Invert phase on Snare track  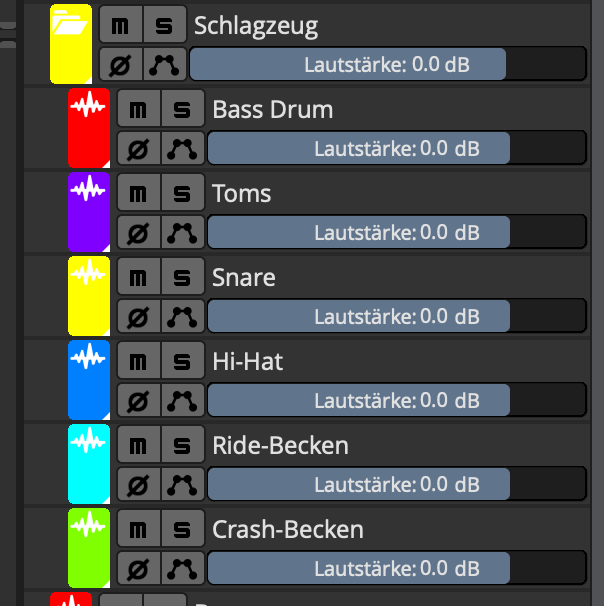click(138, 317)
